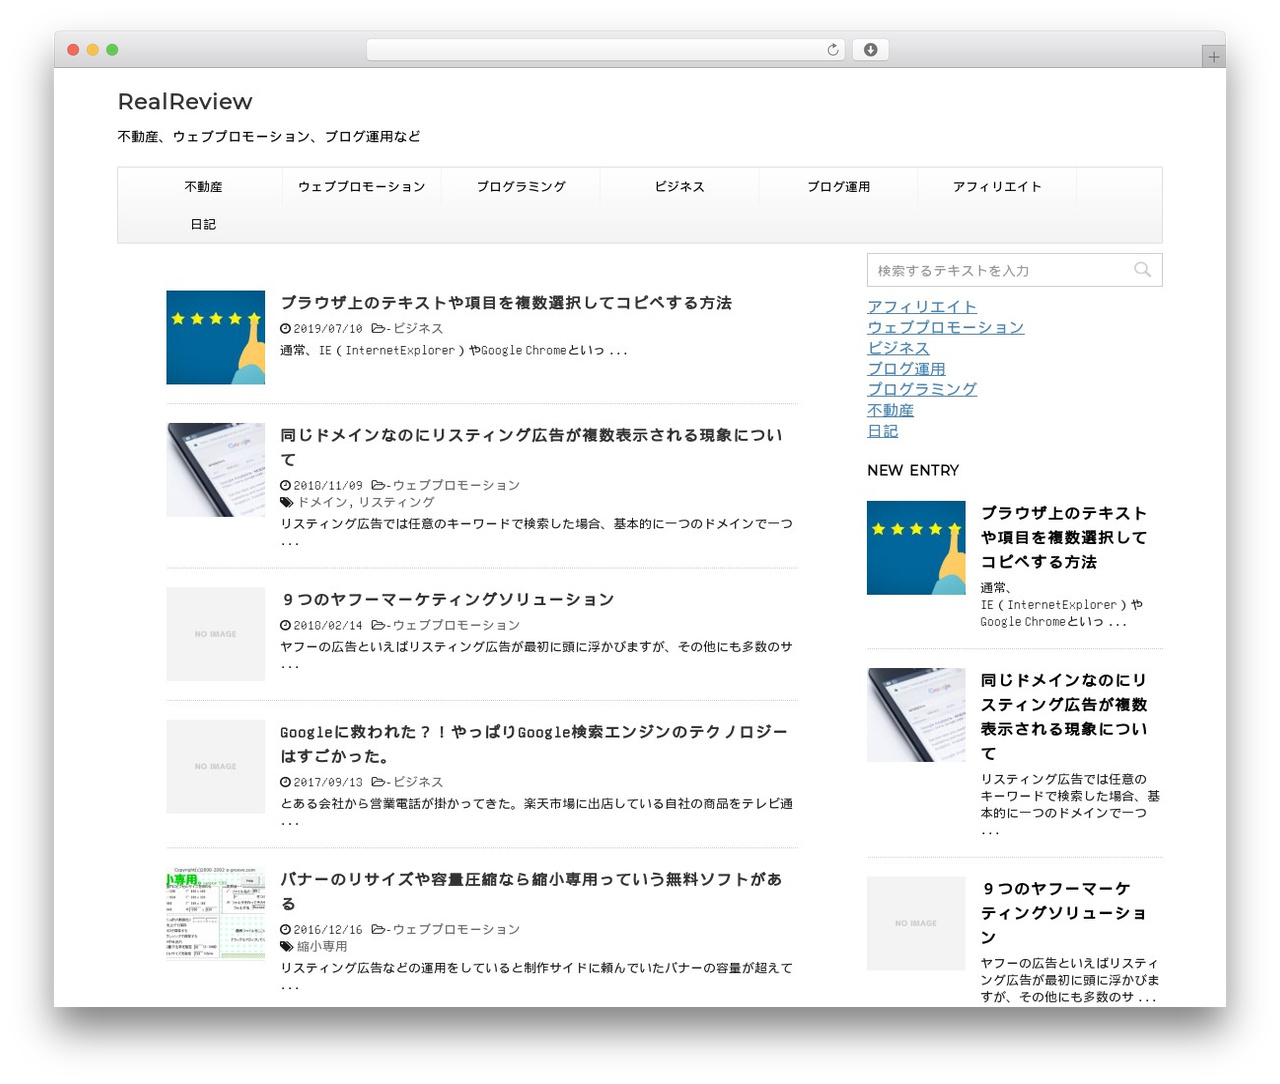The height and width of the screenshot is (1084, 1280).
Task: Click sidebar link 不動産
Action: pos(890,410)
